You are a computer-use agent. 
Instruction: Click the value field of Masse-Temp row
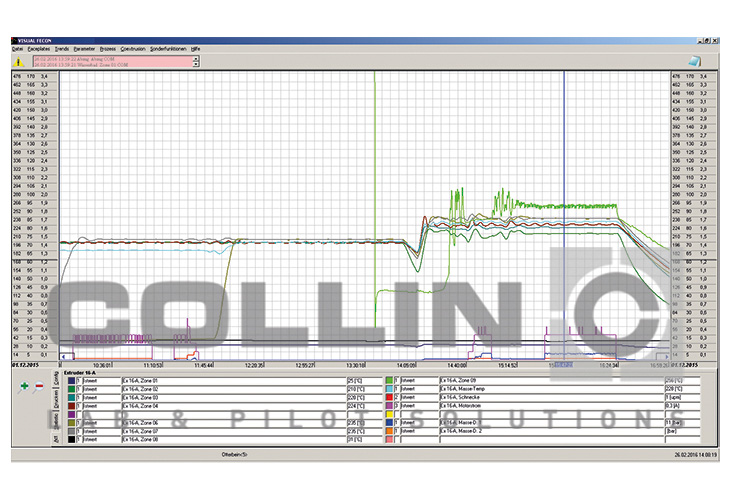pyautogui.click(x=682, y=389)
